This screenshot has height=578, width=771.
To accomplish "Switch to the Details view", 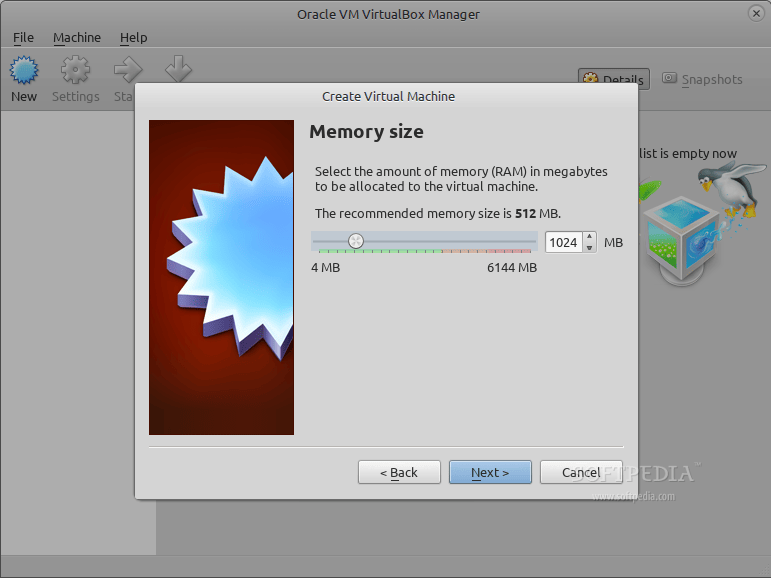I will (x=614, y=79).
